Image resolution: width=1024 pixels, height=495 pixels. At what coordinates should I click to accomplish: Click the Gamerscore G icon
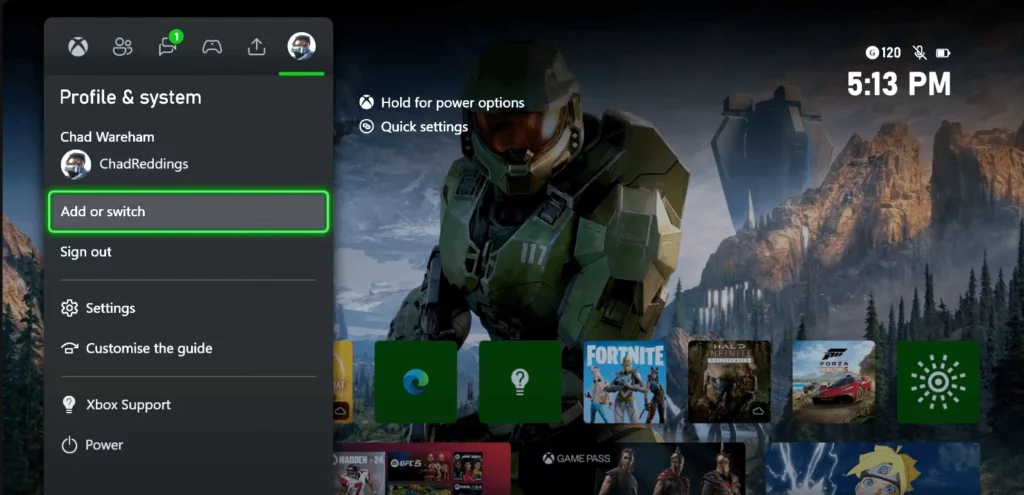click(872, 53)
